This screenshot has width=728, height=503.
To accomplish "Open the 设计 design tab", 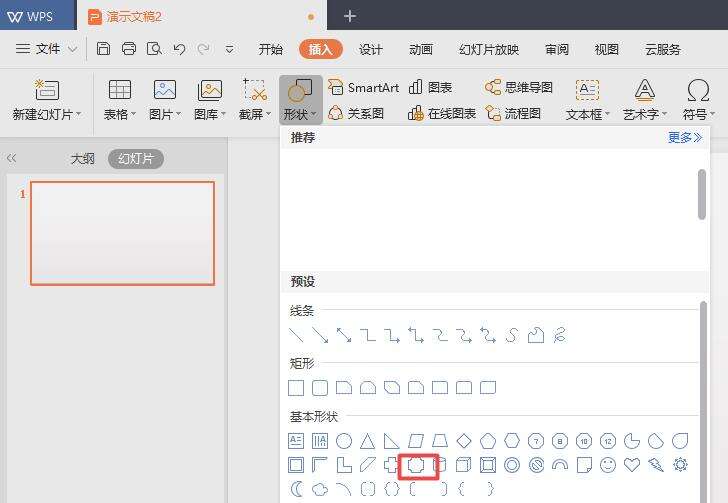I will [x=371, y=49].
